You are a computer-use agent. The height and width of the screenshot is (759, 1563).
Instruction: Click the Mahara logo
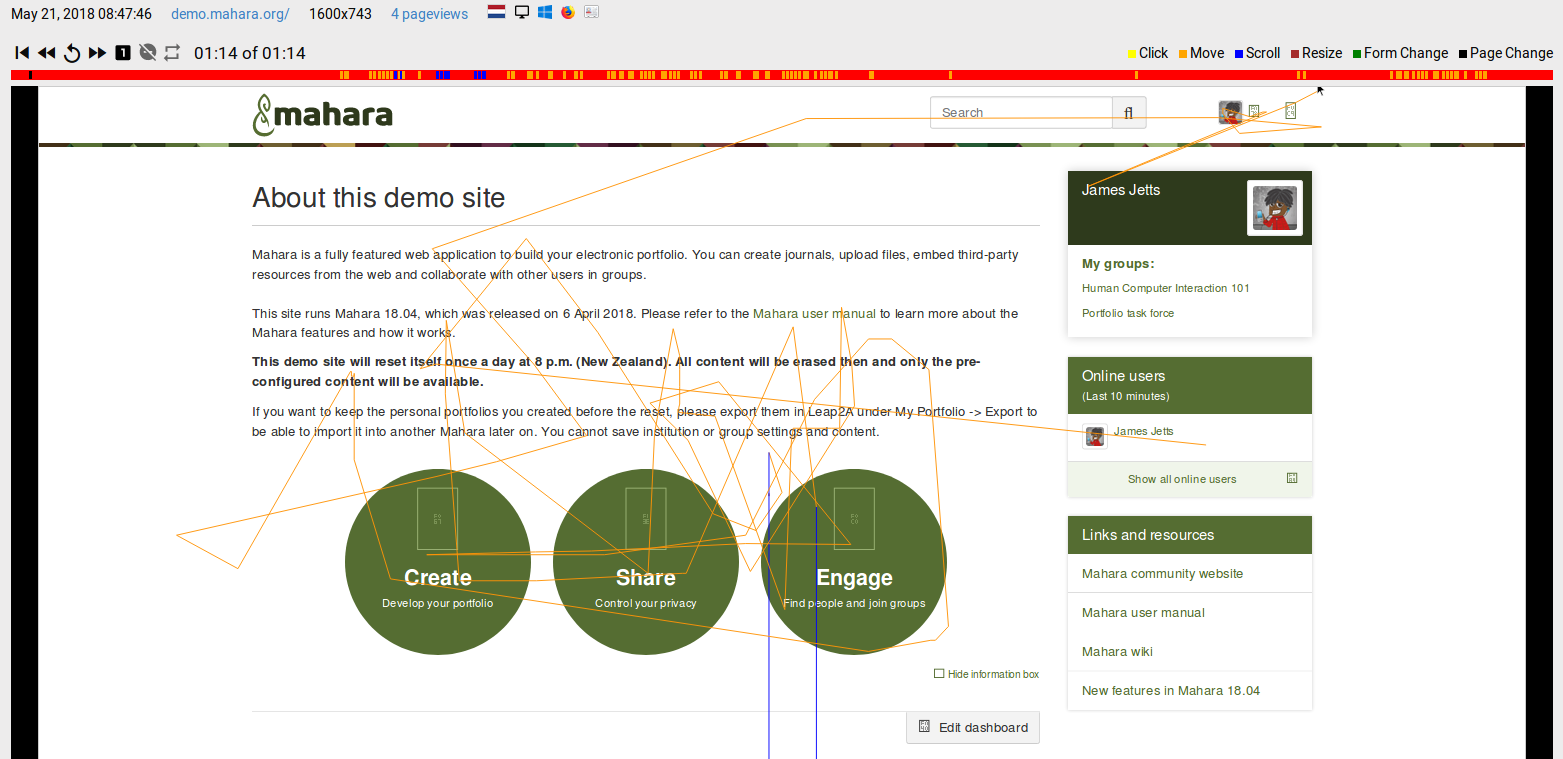pos(322,115)
